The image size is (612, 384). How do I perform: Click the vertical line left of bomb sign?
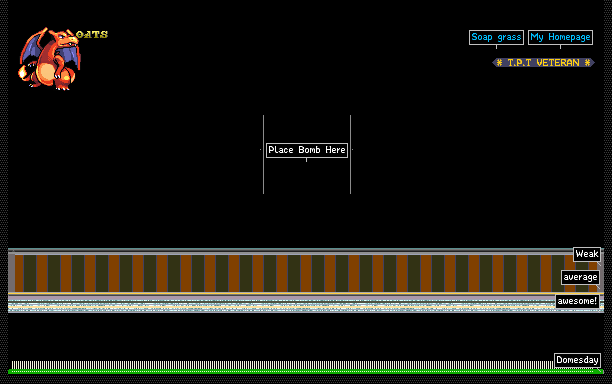point(263,154)
